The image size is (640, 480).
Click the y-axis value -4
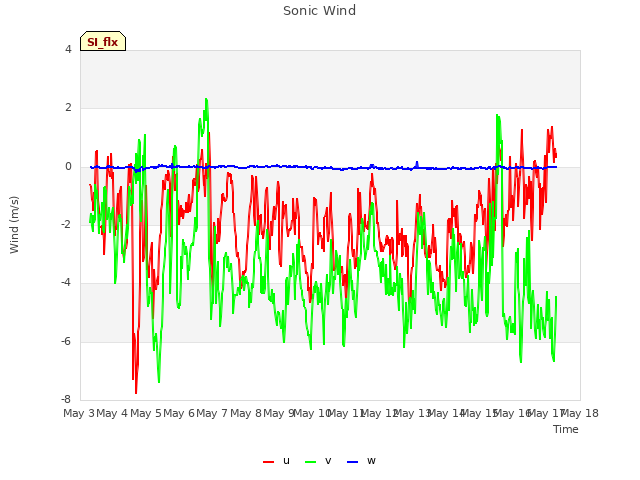(x=66, y=283)
